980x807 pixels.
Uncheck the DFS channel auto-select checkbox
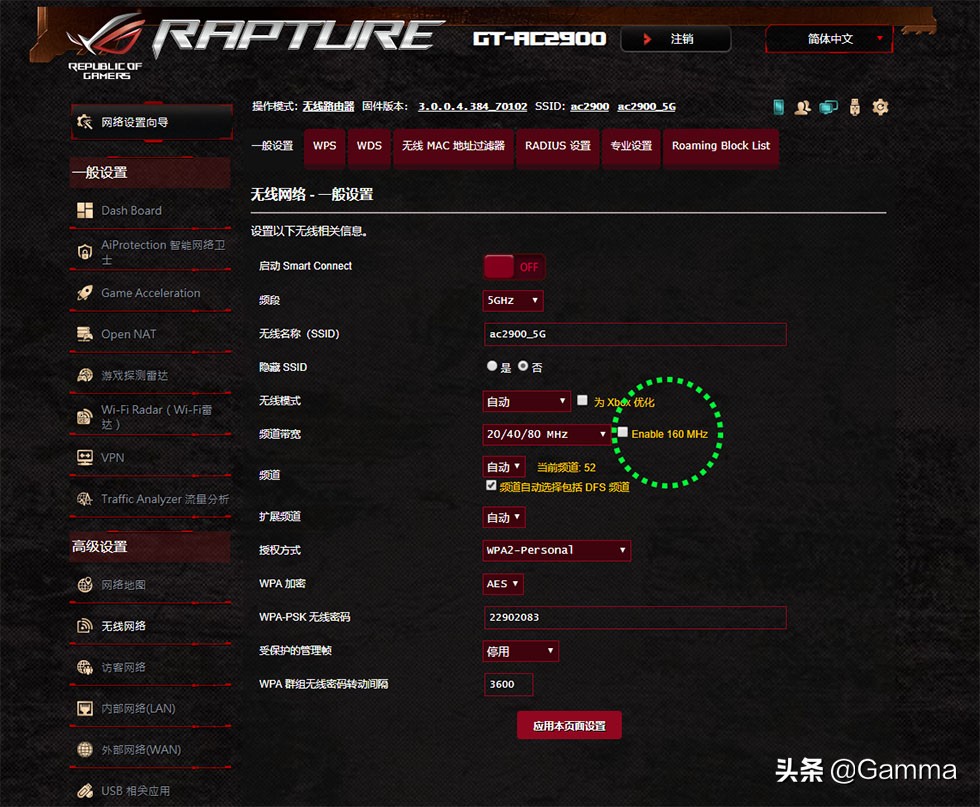(x=491, y=485)
